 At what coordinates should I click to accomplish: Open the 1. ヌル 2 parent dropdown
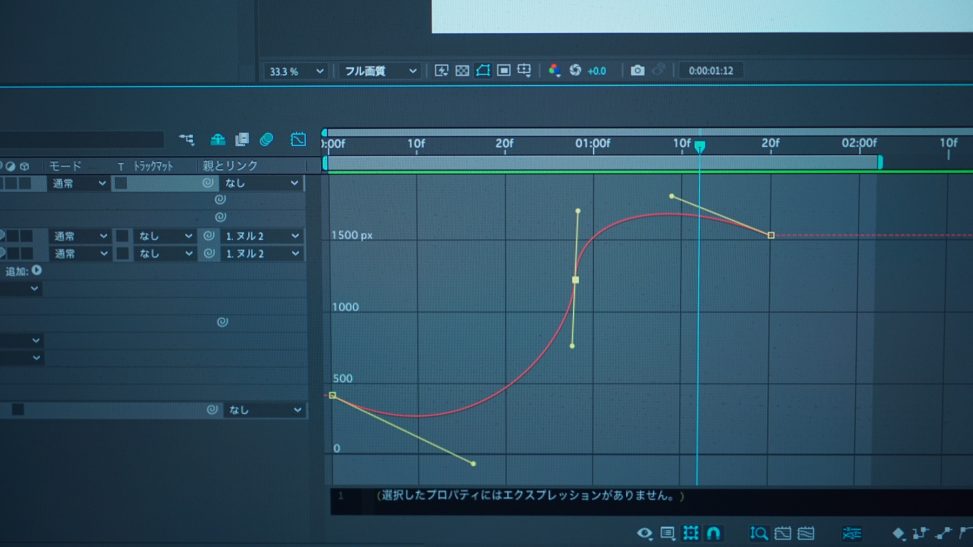[x=261, y=236]
